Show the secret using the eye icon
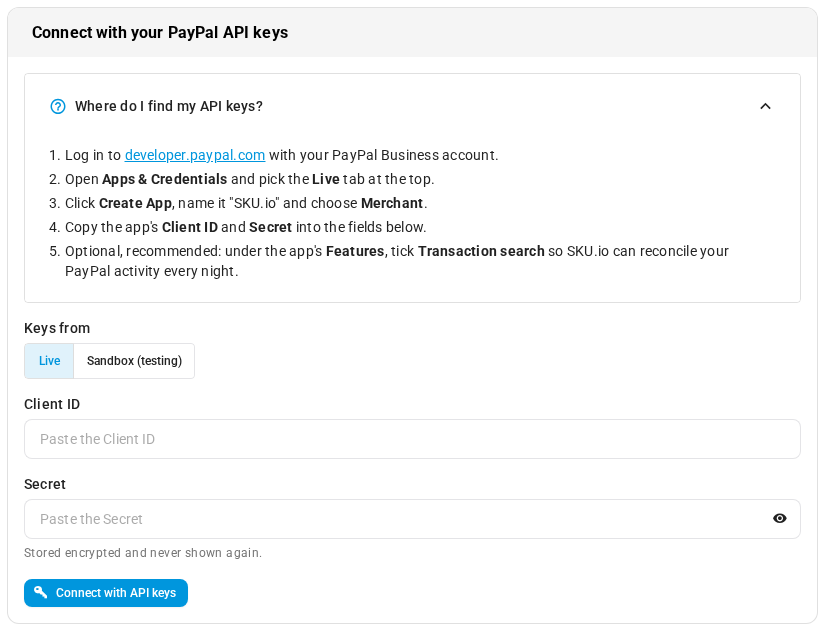The height and width of the screenshot is (631, 825). (x=780, y=519)
